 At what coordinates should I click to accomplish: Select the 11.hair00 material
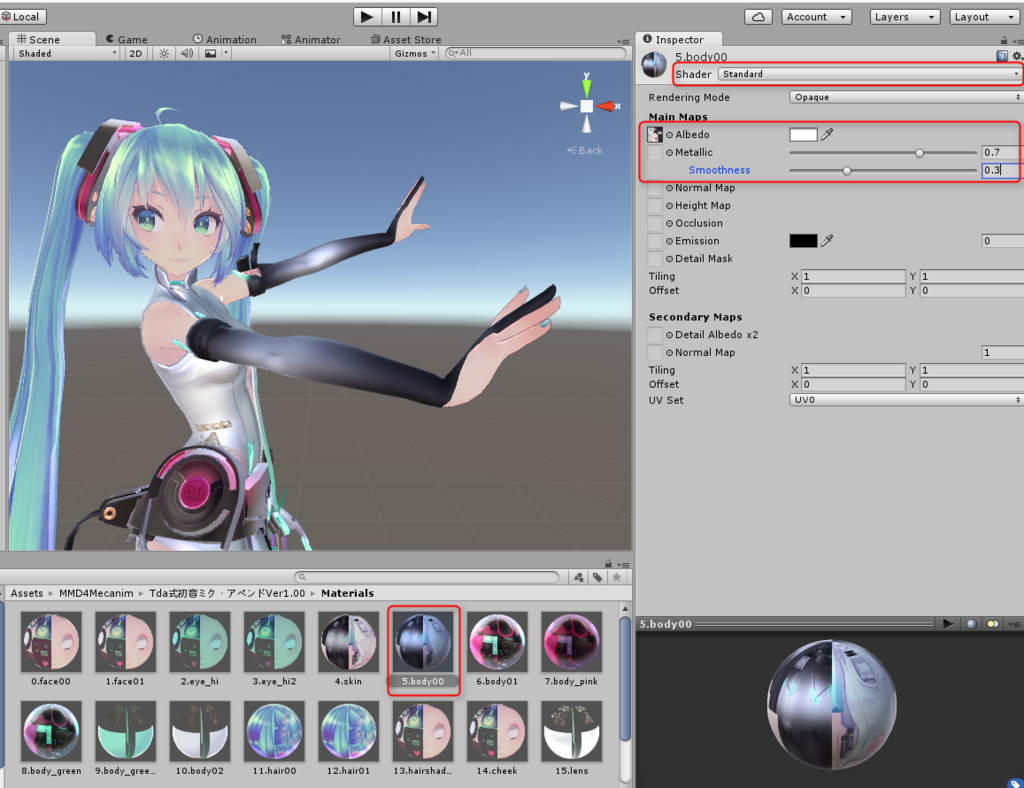274,738
